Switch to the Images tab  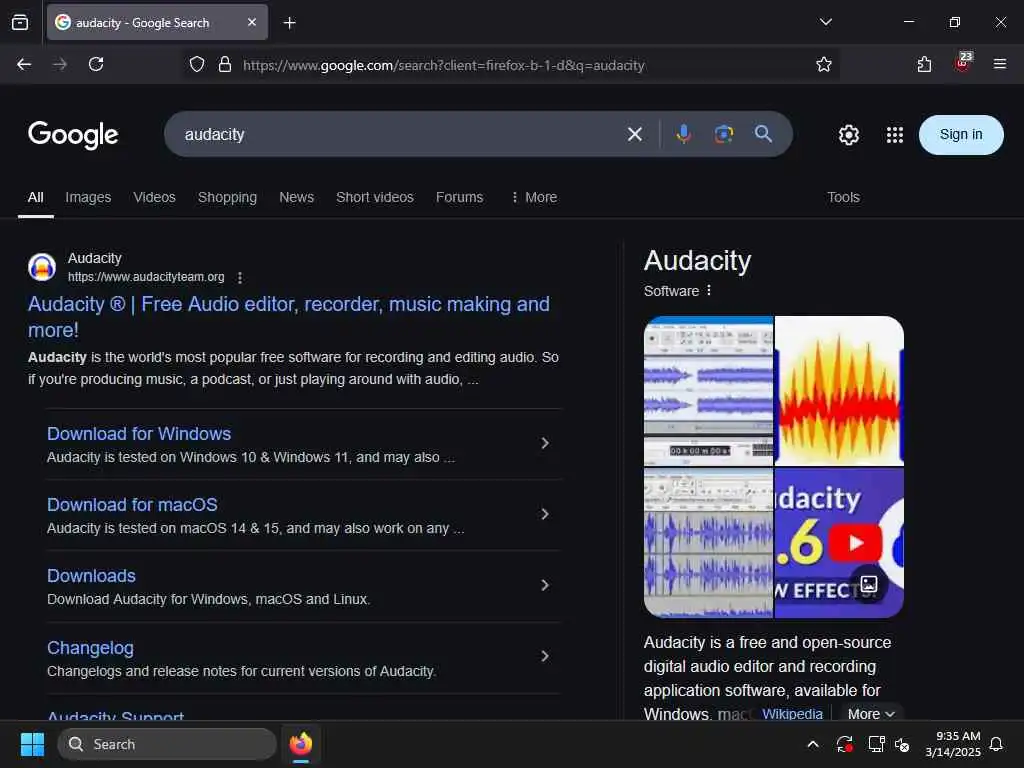point(88,197)
